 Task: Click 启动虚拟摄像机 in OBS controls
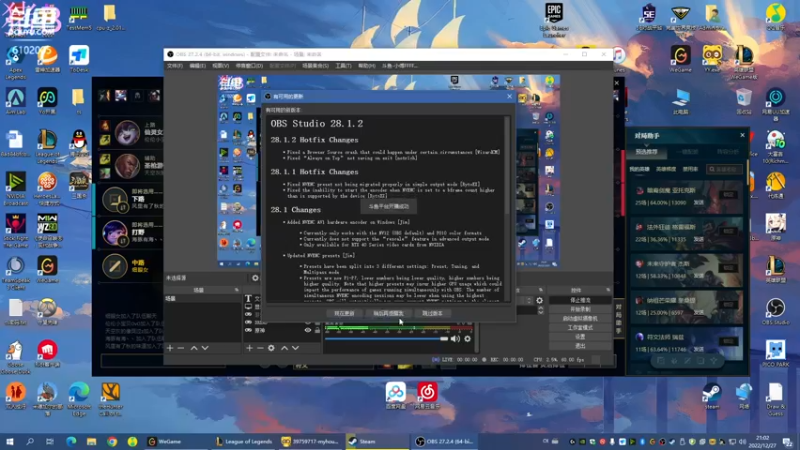pyautogui.click(x=580, y=318)
